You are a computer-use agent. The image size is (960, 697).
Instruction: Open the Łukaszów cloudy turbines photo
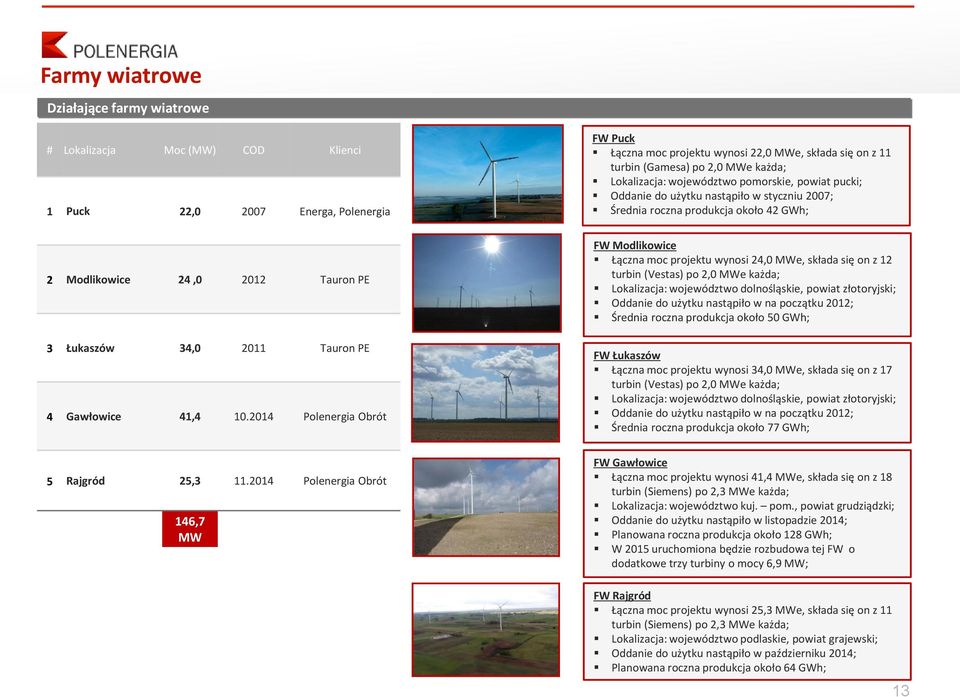(486, 393)
